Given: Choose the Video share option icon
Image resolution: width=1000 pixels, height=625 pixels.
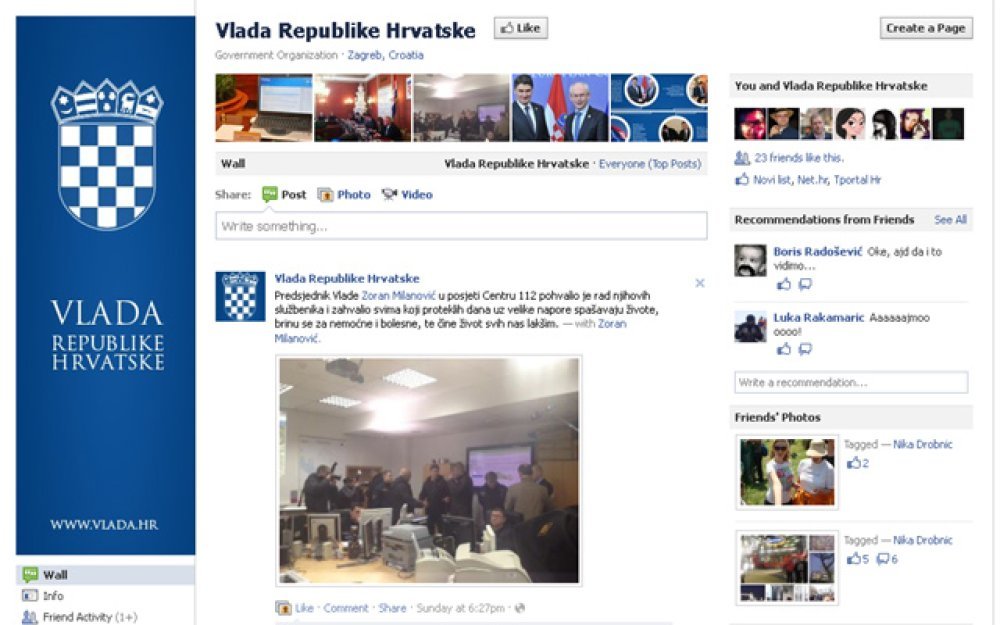Looking at the screenshot, I should tap(389, 195).
